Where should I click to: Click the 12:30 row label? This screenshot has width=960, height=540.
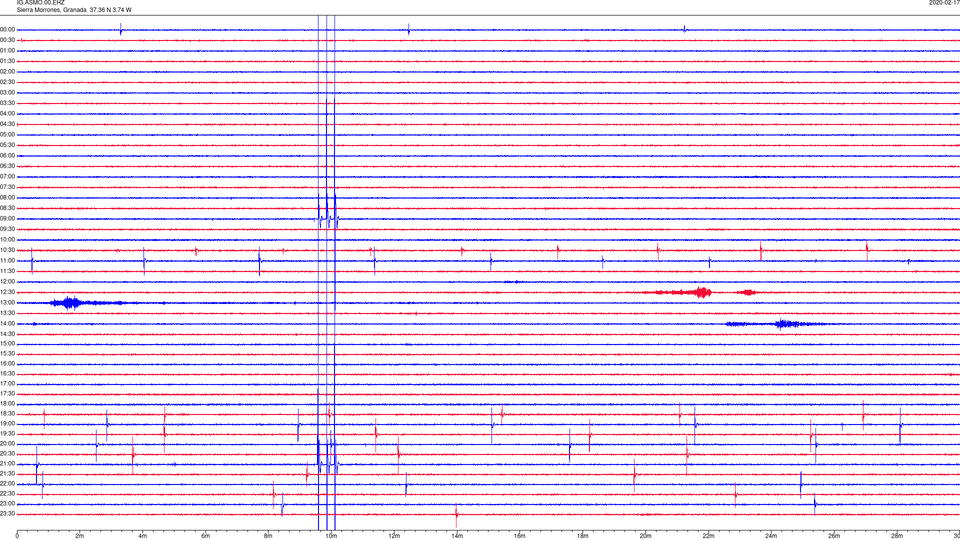[7, 292]
